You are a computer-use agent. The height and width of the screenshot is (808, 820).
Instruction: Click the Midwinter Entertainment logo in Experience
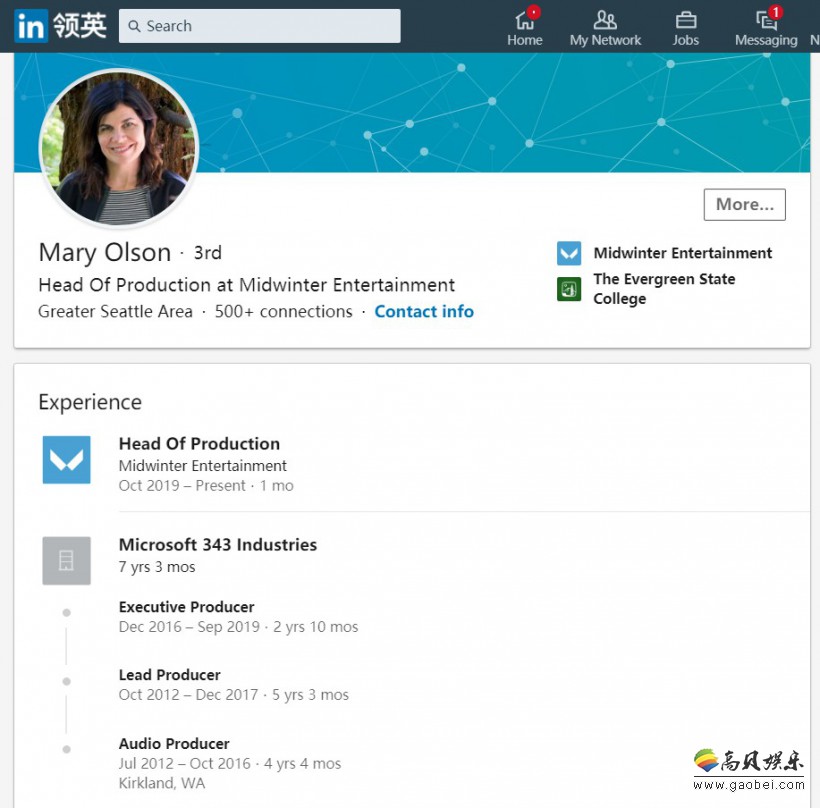click(66, 460)
